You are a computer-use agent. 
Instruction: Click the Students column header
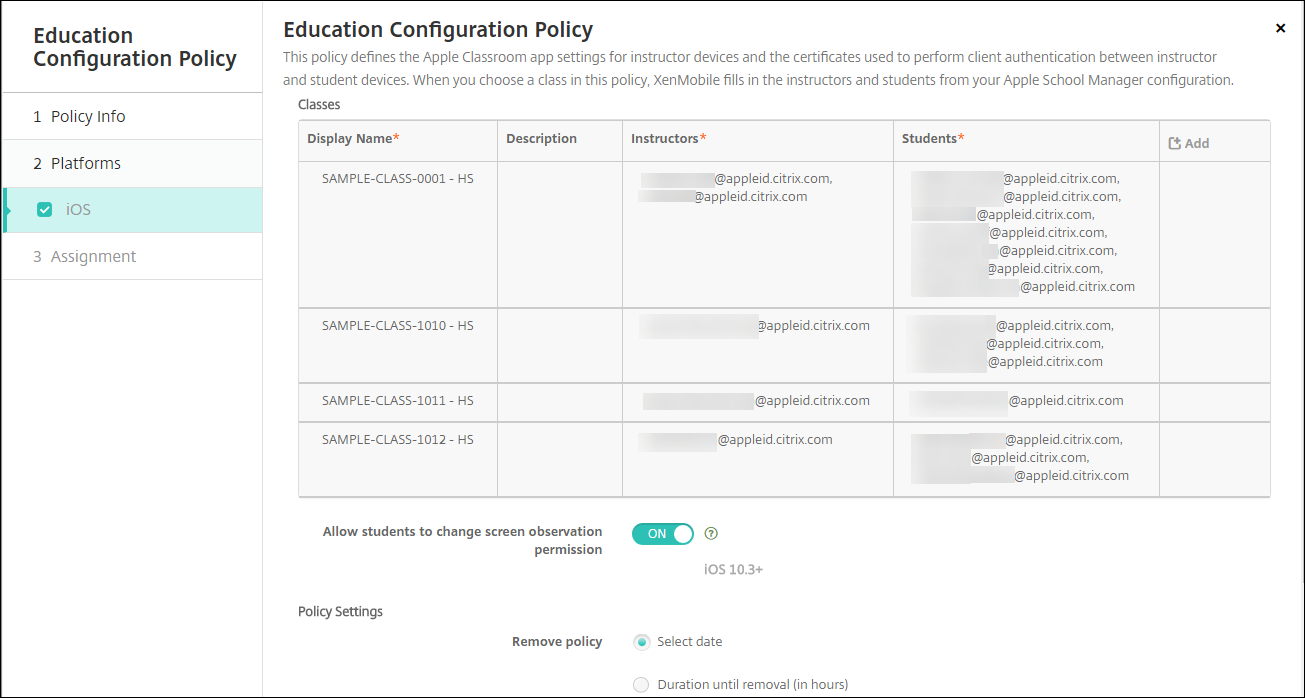[x=932, y=139]
